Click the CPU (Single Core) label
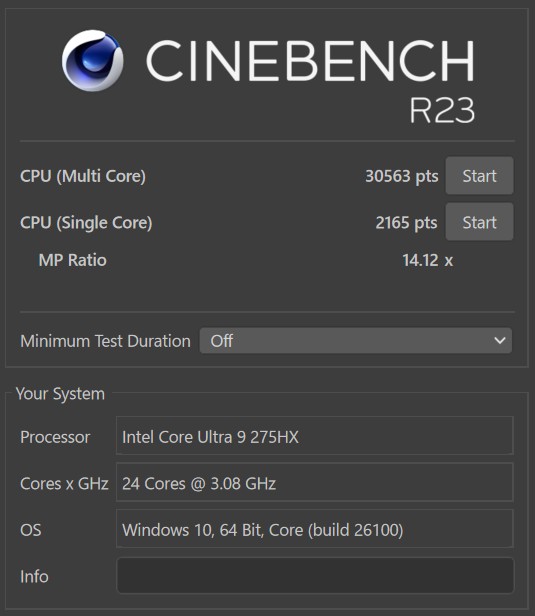 pos(86,223)
